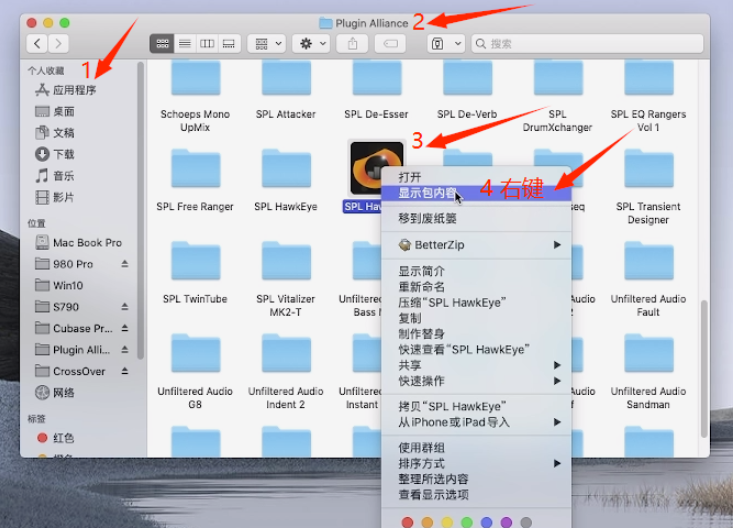Choose 重新命名 from the context menu
The image size is (733, 528).
[476, 287]
